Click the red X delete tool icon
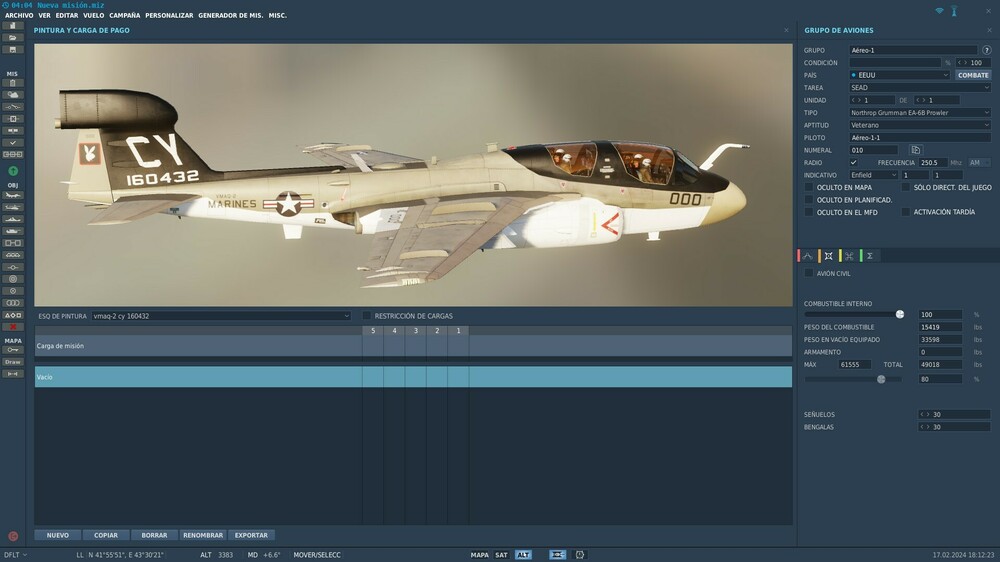The height and width of the screenshot is (562, 1000). pyautogui.click(x=13, y=327)
